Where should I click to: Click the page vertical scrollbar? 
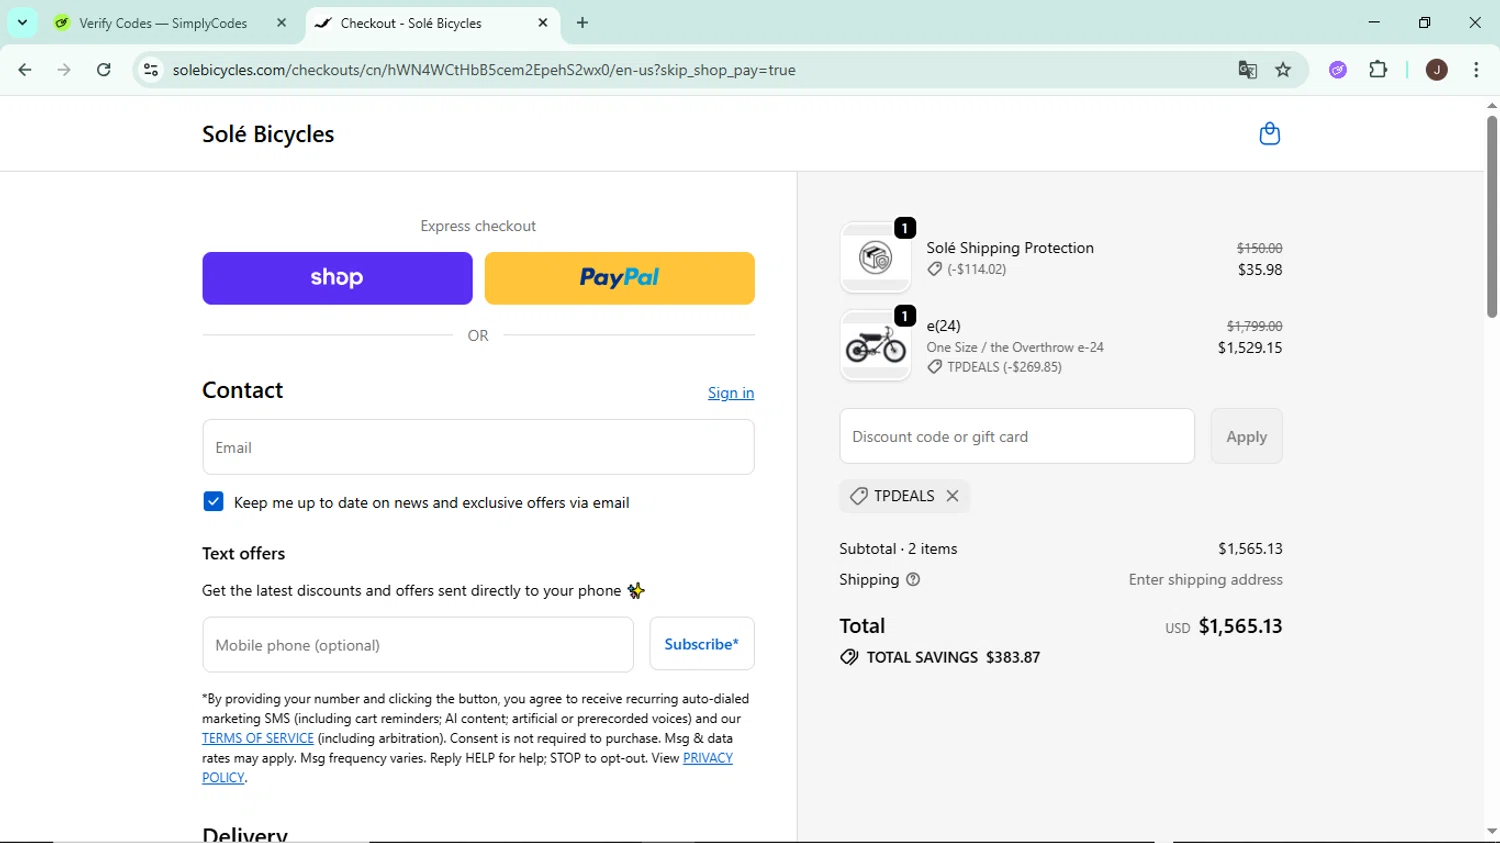(x=1491, y=218)
